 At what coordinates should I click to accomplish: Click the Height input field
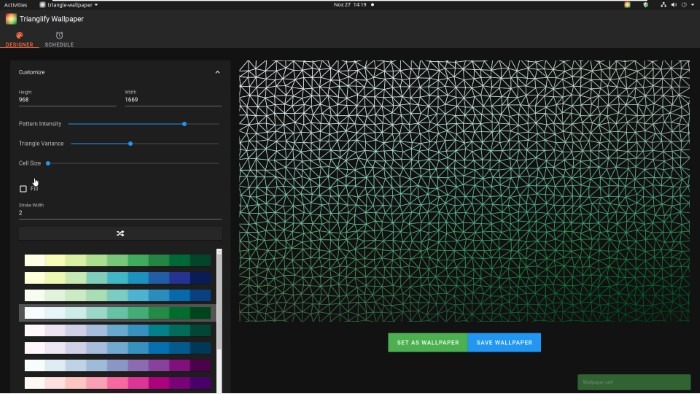click(67, 100)
